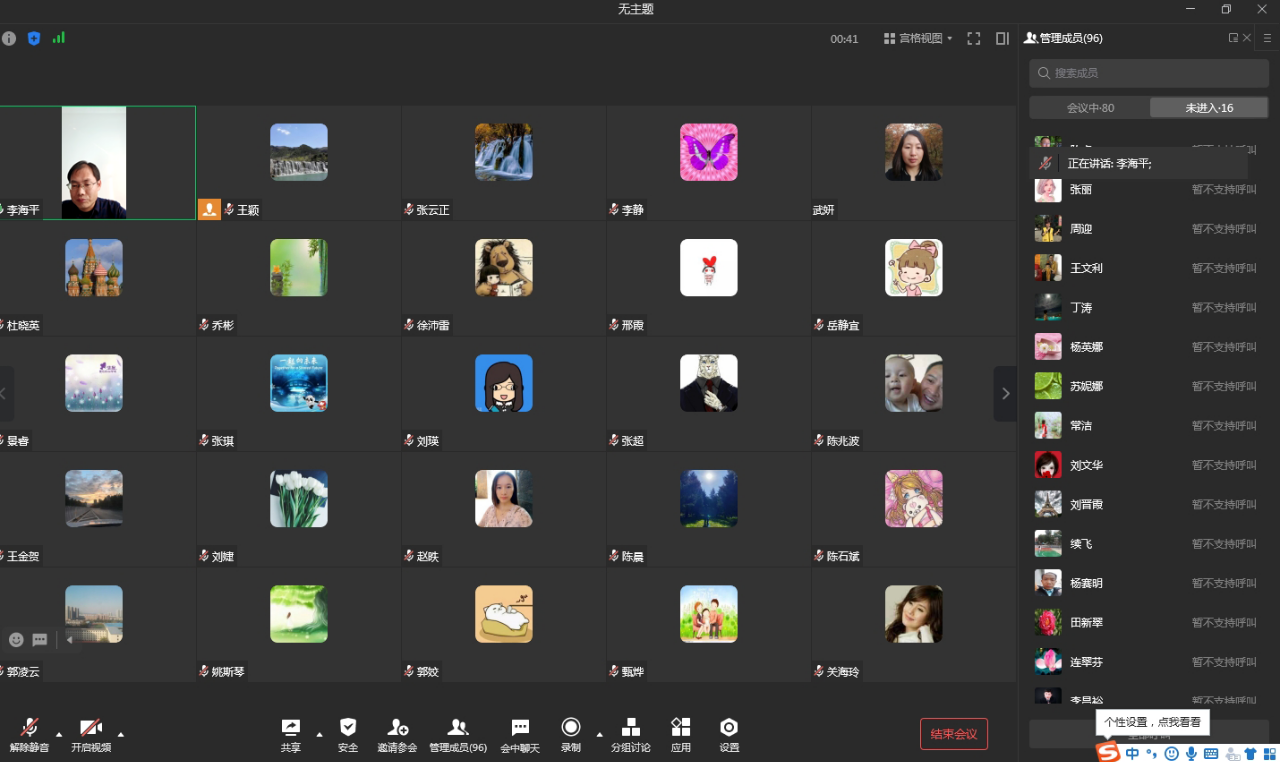Open the Apps (应用) icon

click(x=681, y=734)
